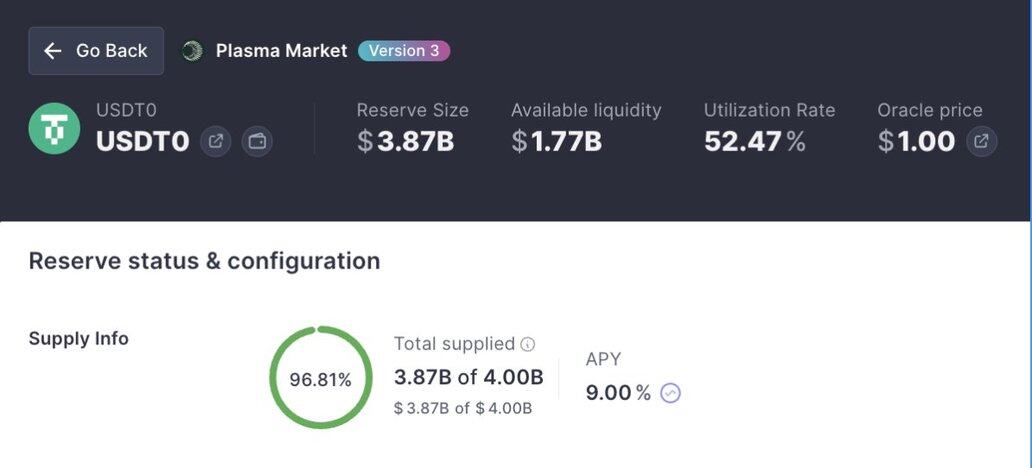Click the Available liquidity $1.77B value
Screen dimensions: 1032x468
pos(556,141)
